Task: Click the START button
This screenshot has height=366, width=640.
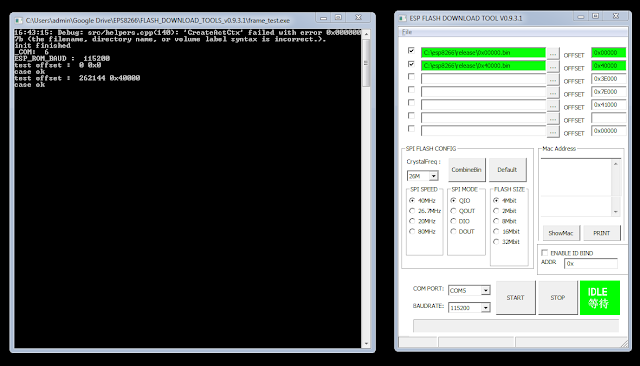Action: click(516, 297)
